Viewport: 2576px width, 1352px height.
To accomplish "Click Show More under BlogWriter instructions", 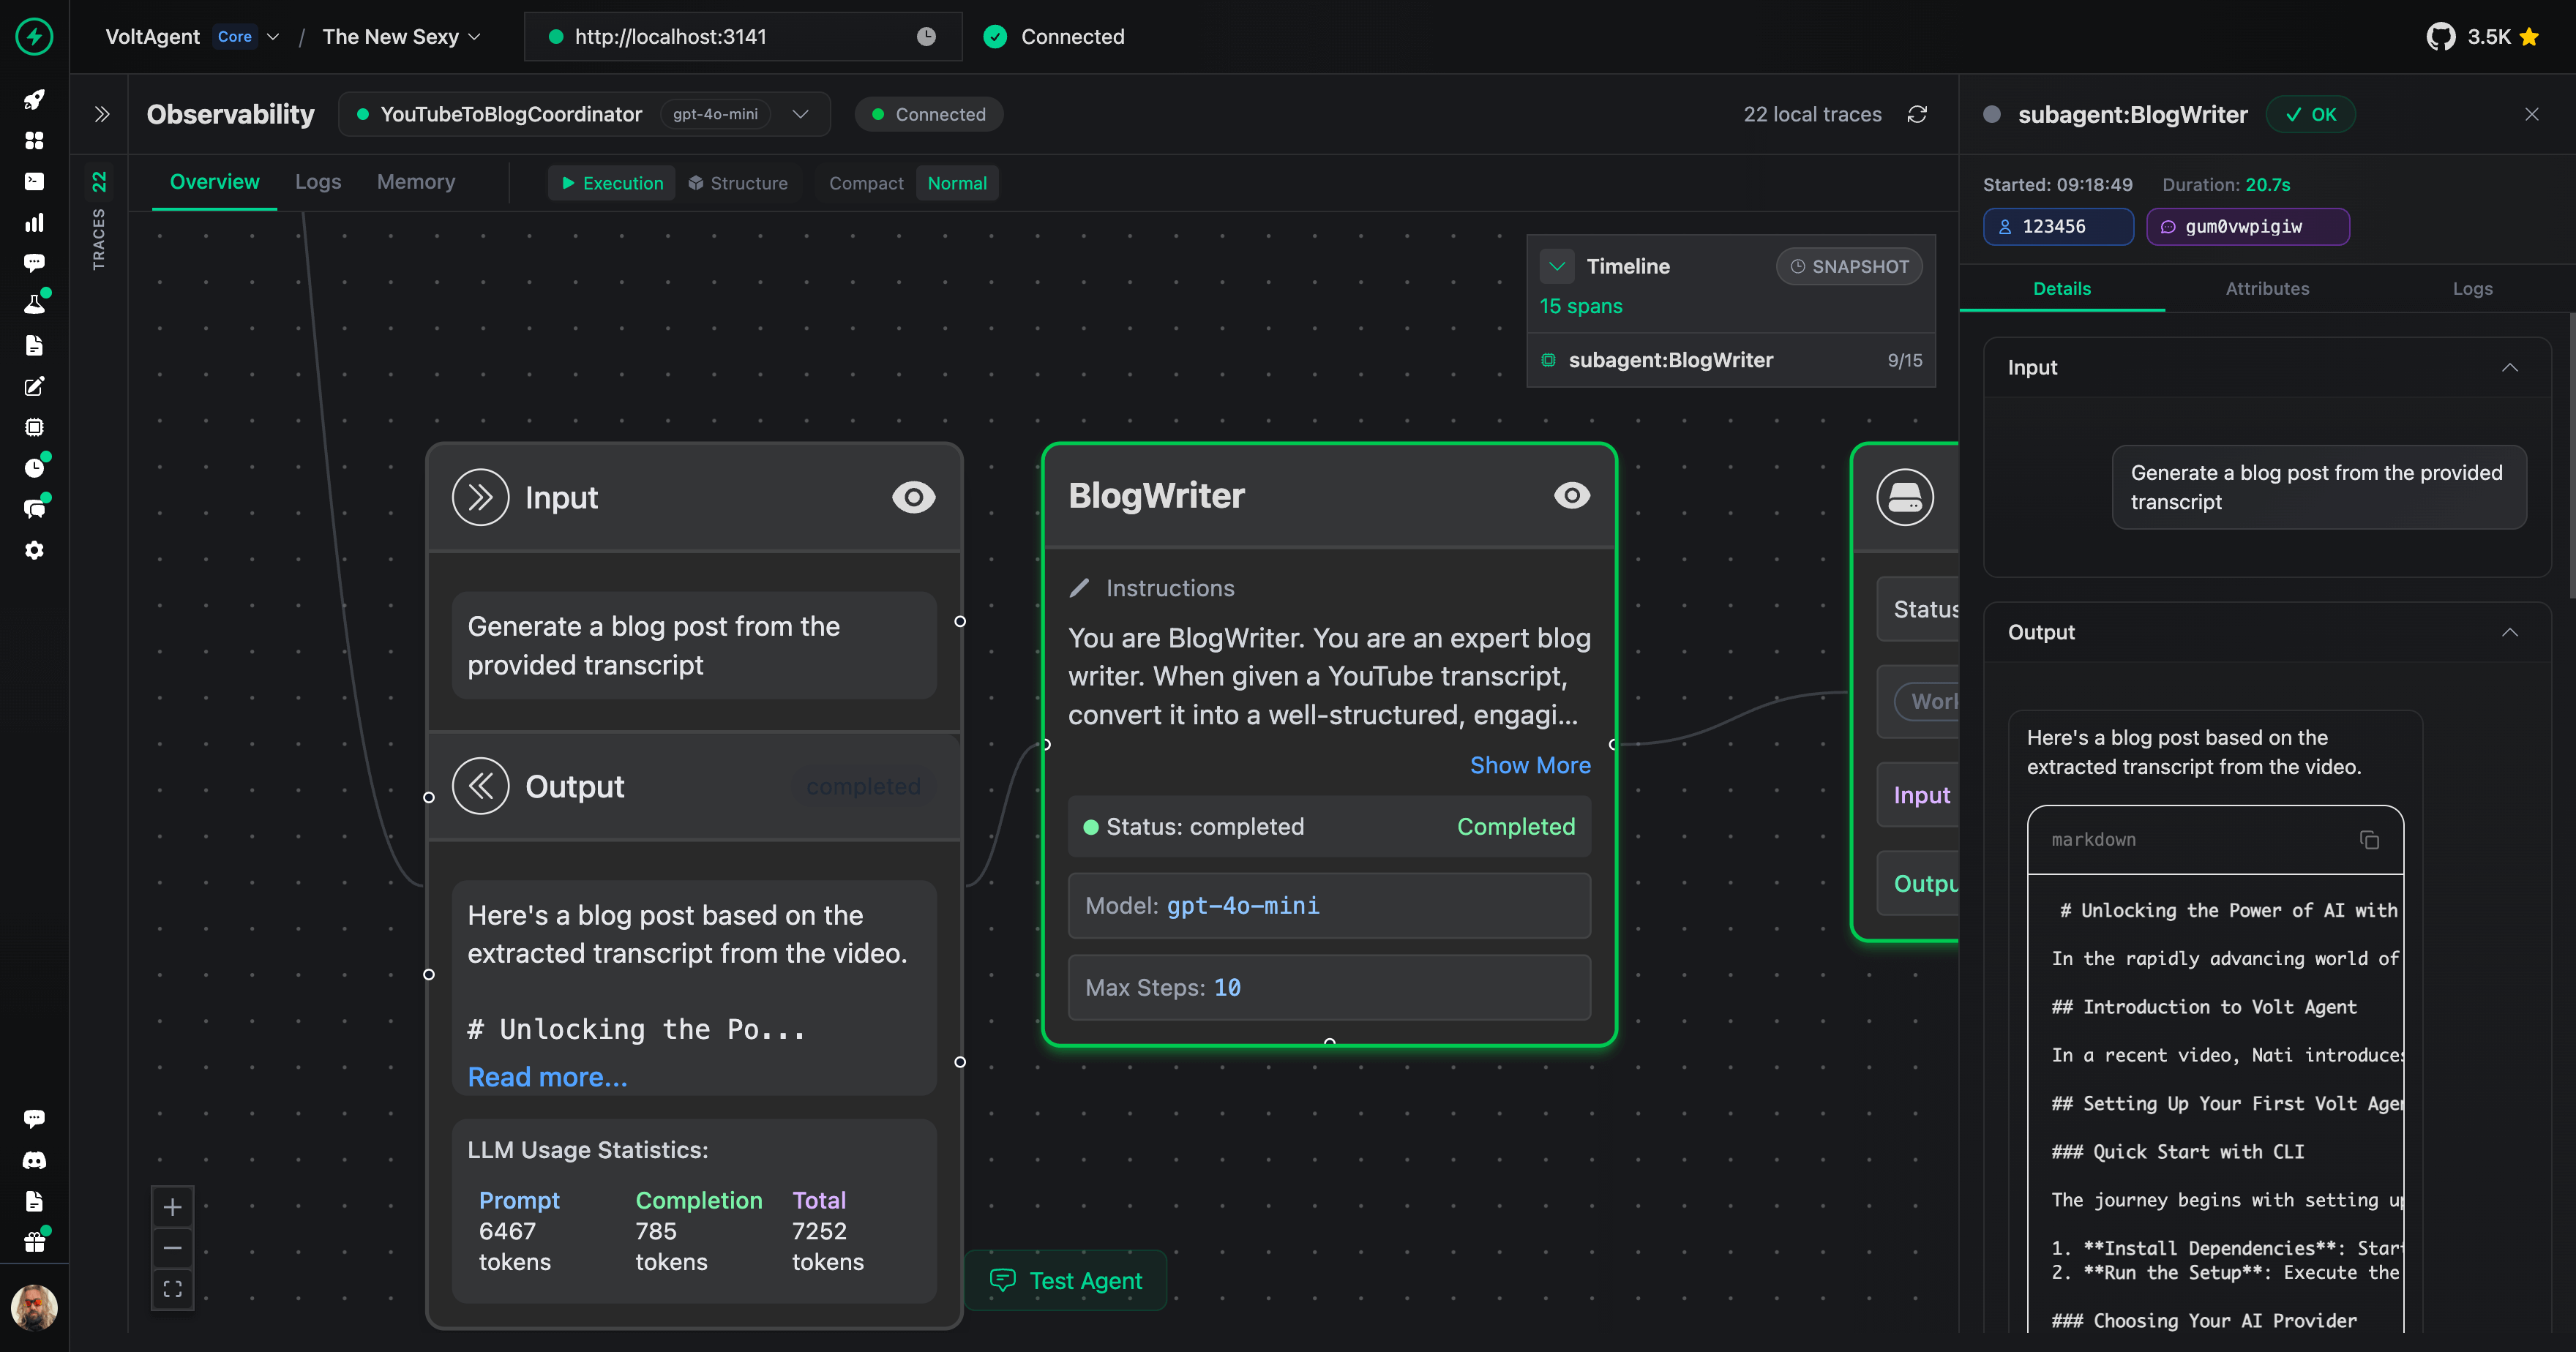I will (1529, 765).
